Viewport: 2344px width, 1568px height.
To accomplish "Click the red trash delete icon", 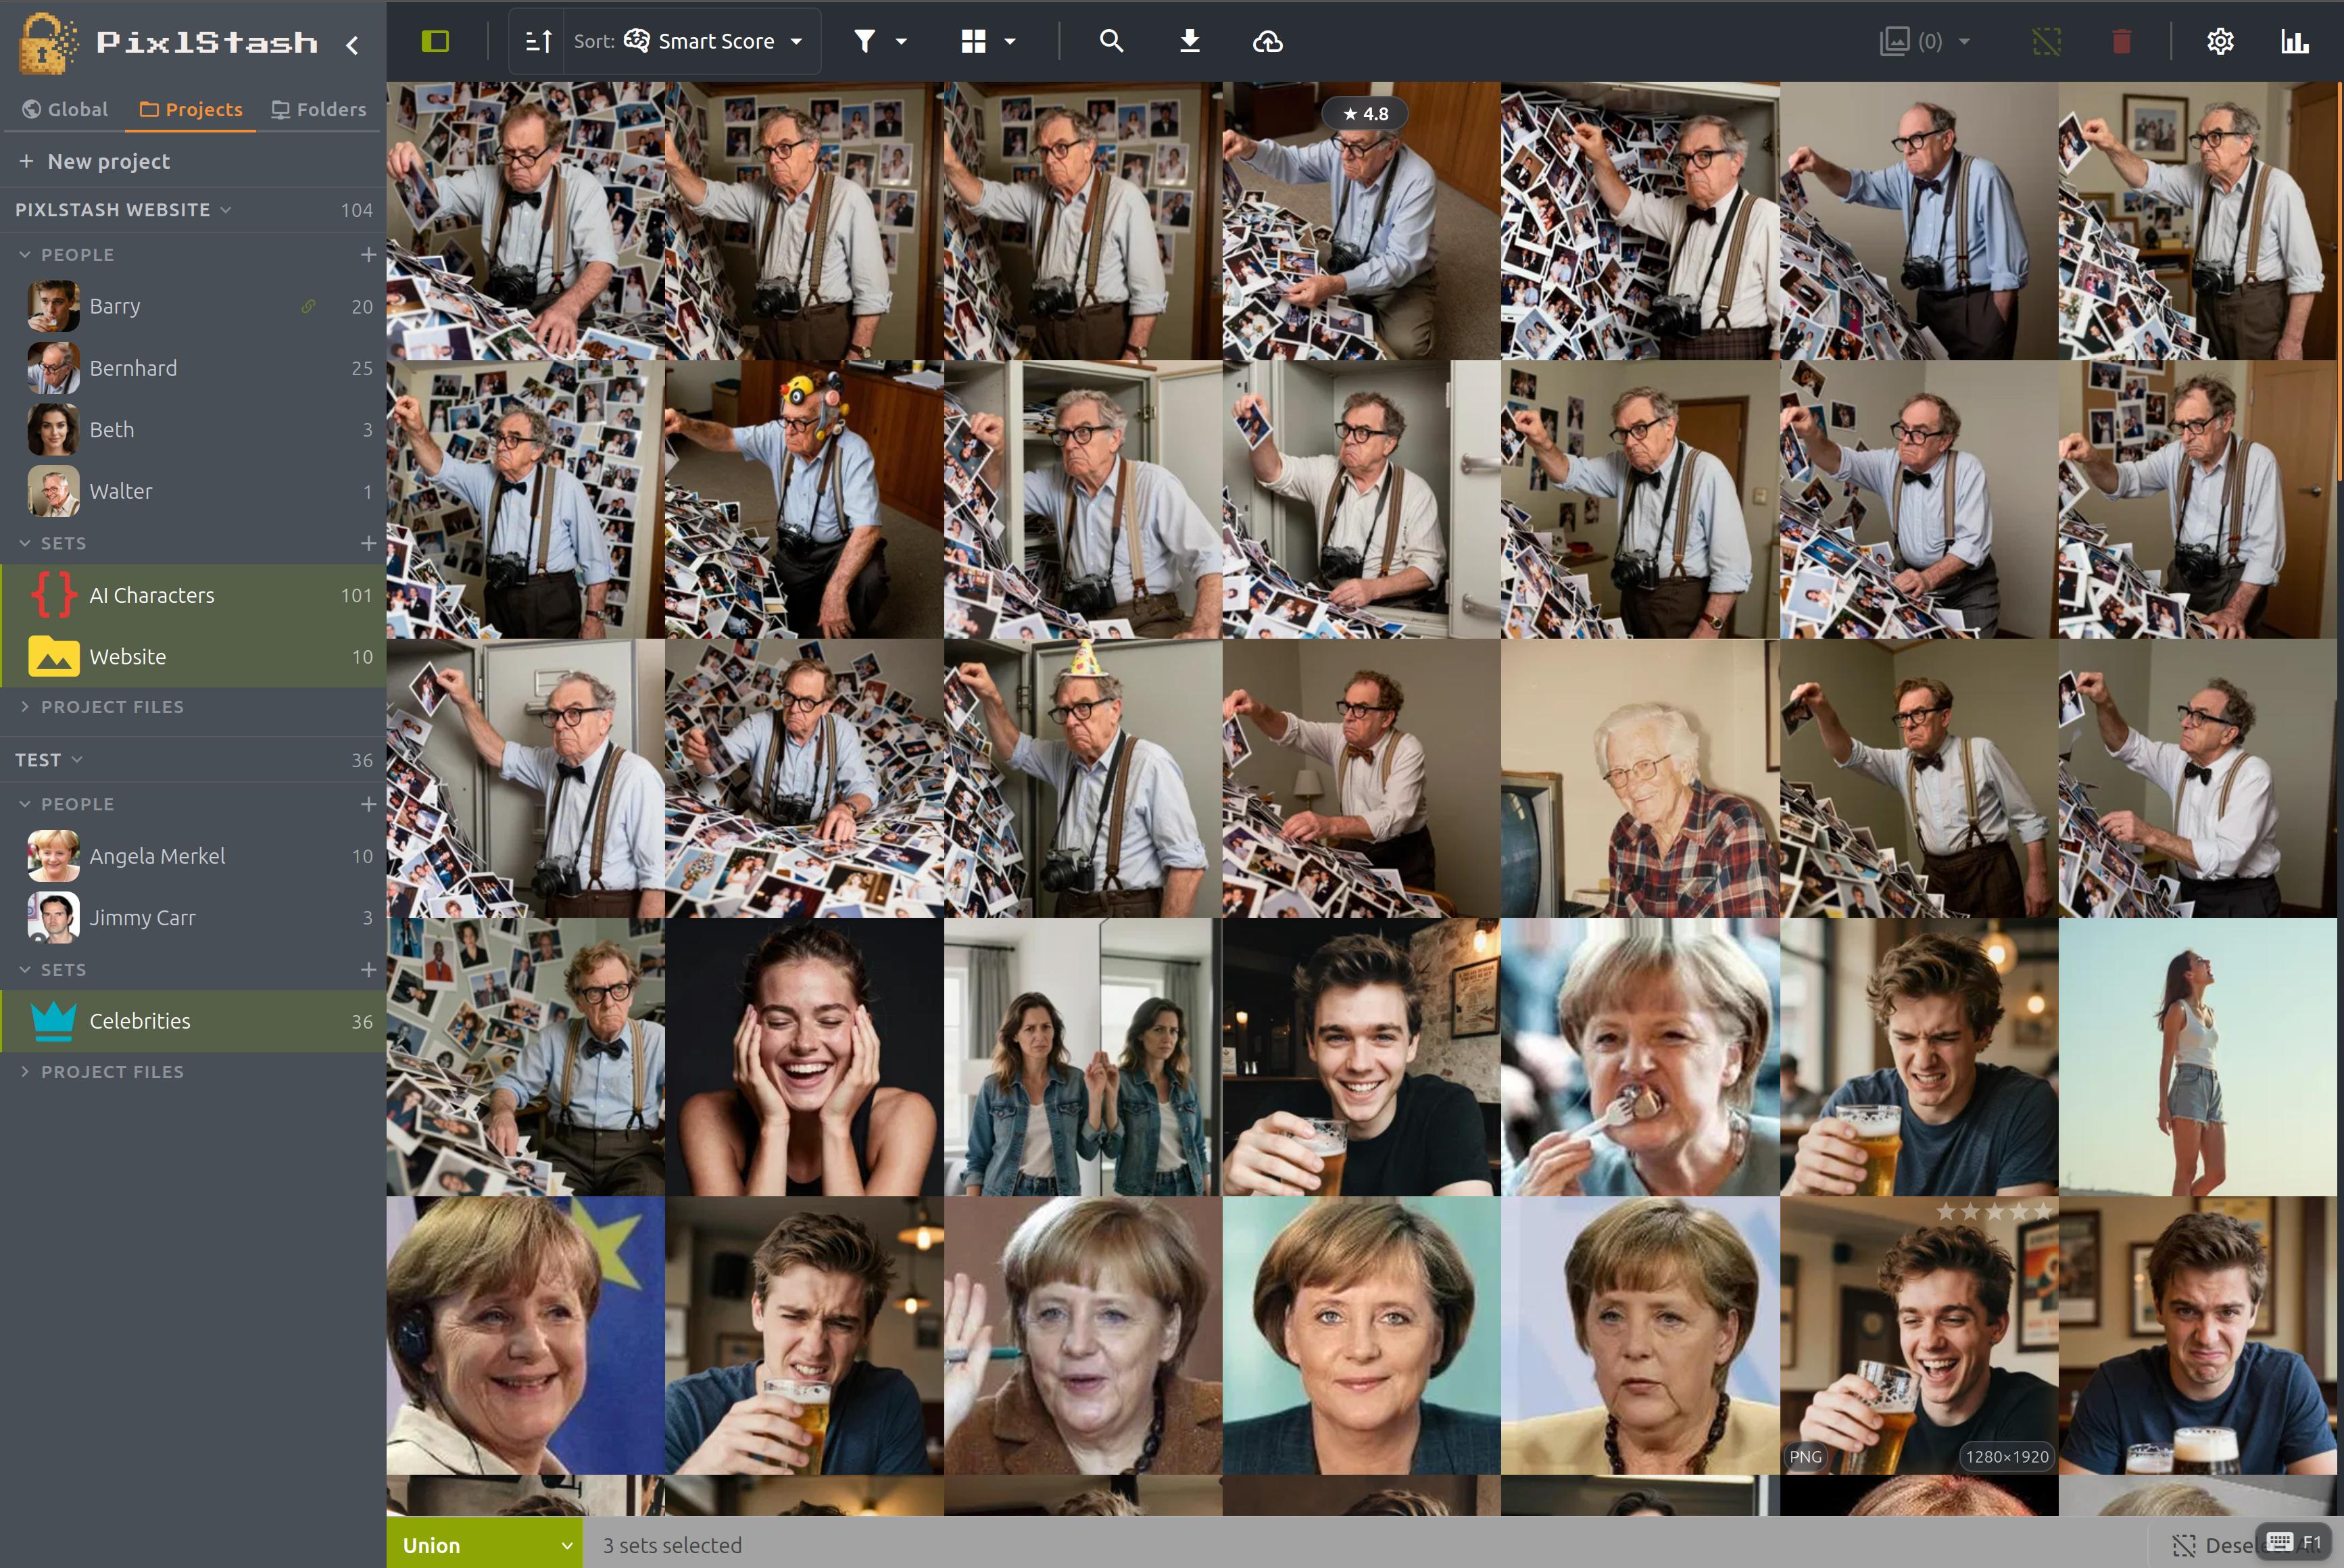I will click(x=2121, y=41).
